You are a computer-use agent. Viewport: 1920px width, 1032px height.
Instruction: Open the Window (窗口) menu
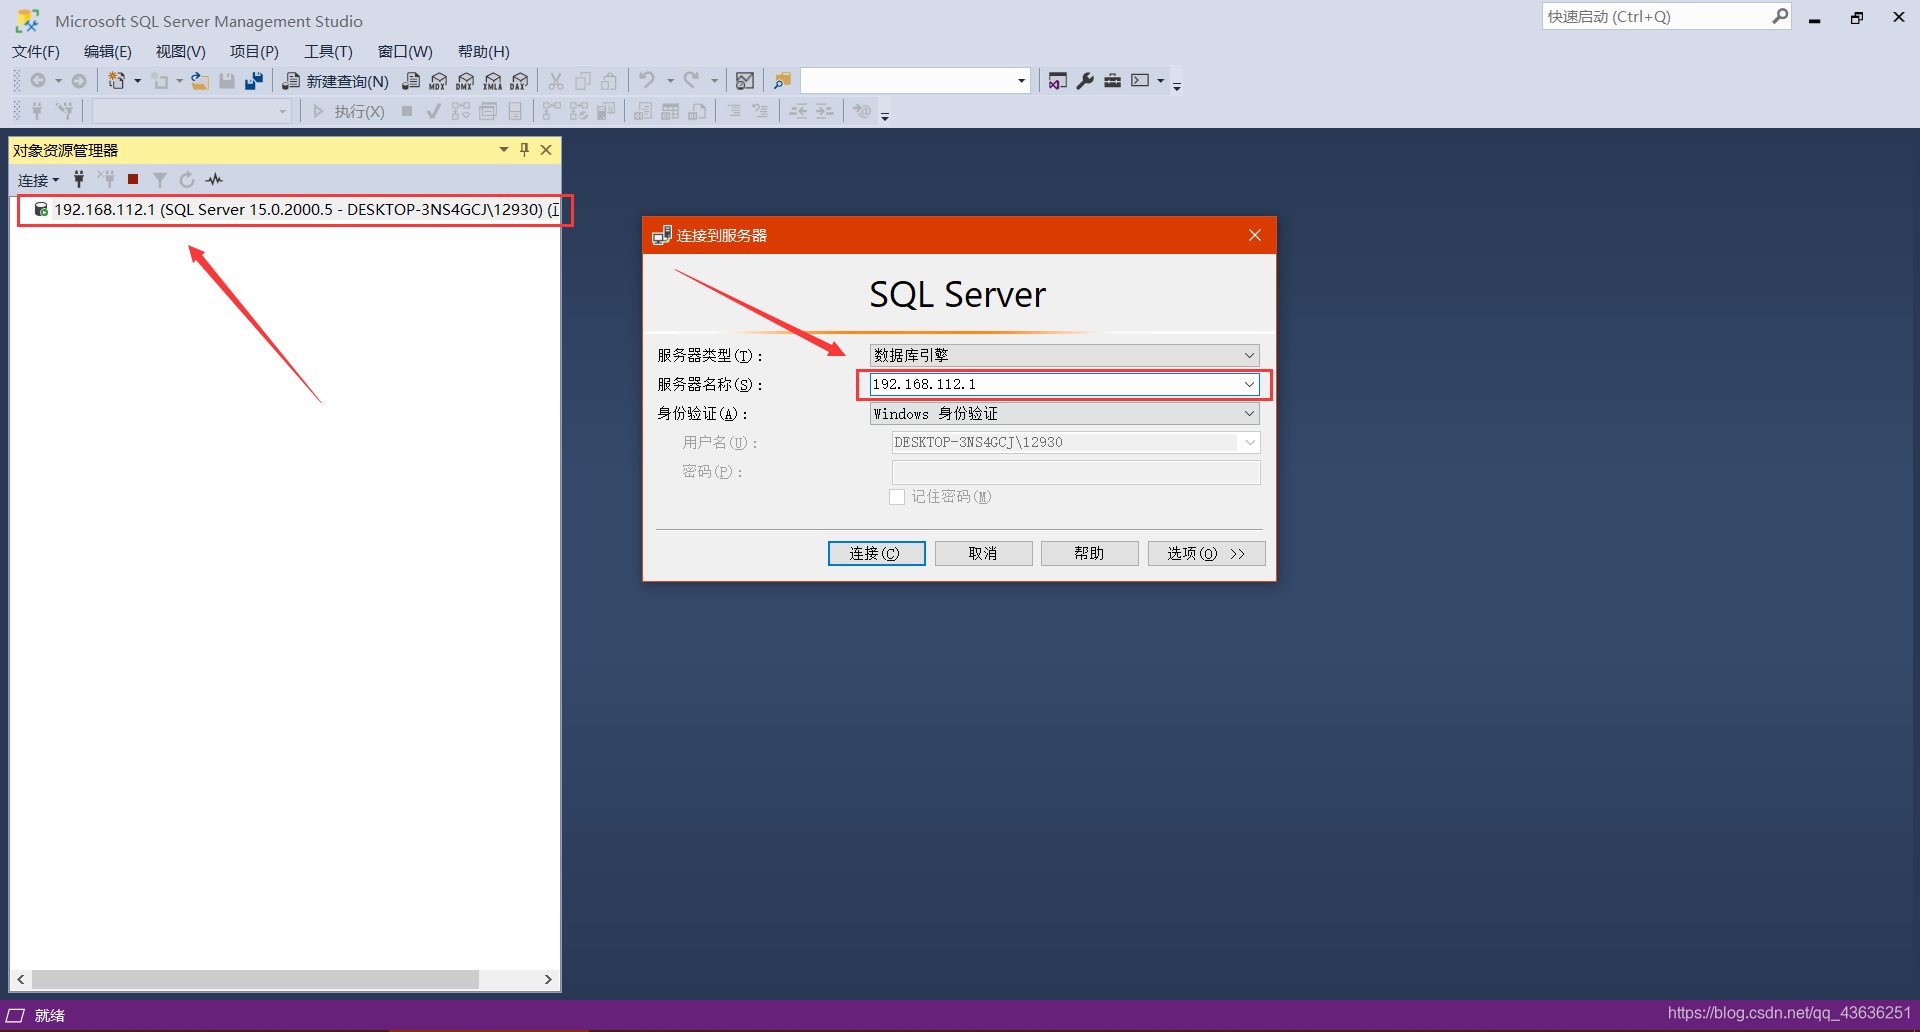[405, 52]
